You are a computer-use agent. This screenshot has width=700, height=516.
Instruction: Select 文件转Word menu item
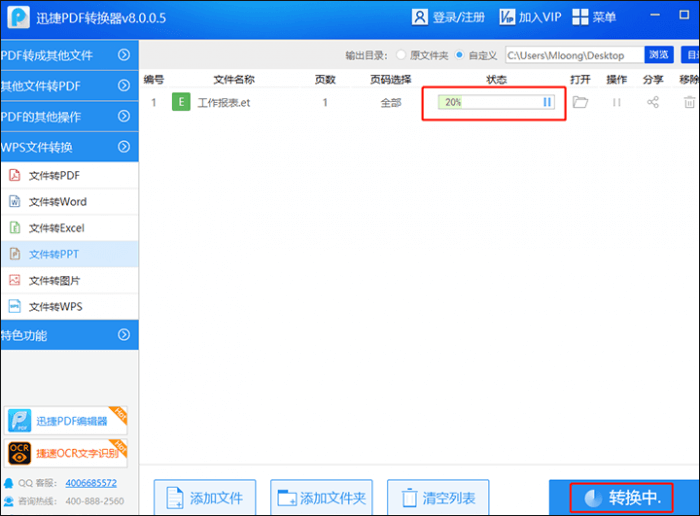pyautogui.click(x=69, y=202)
